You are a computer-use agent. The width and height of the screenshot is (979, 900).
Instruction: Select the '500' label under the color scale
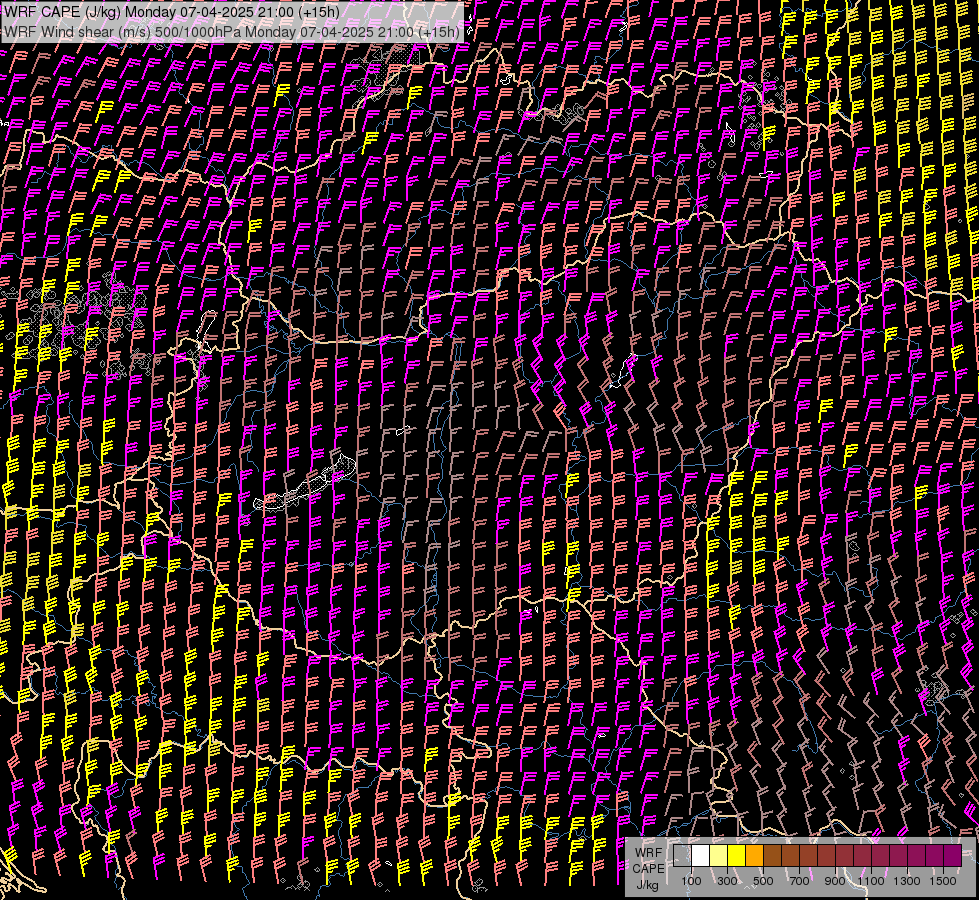coord(763,881)
